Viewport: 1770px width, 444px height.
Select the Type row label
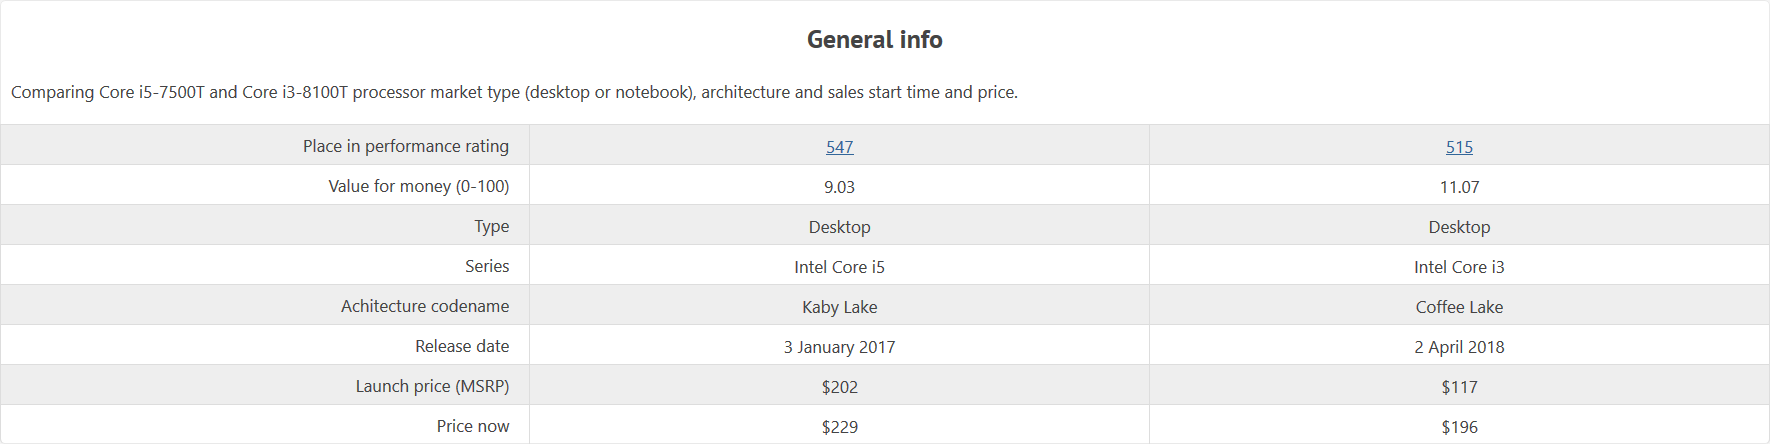click(x=491, y=226)
